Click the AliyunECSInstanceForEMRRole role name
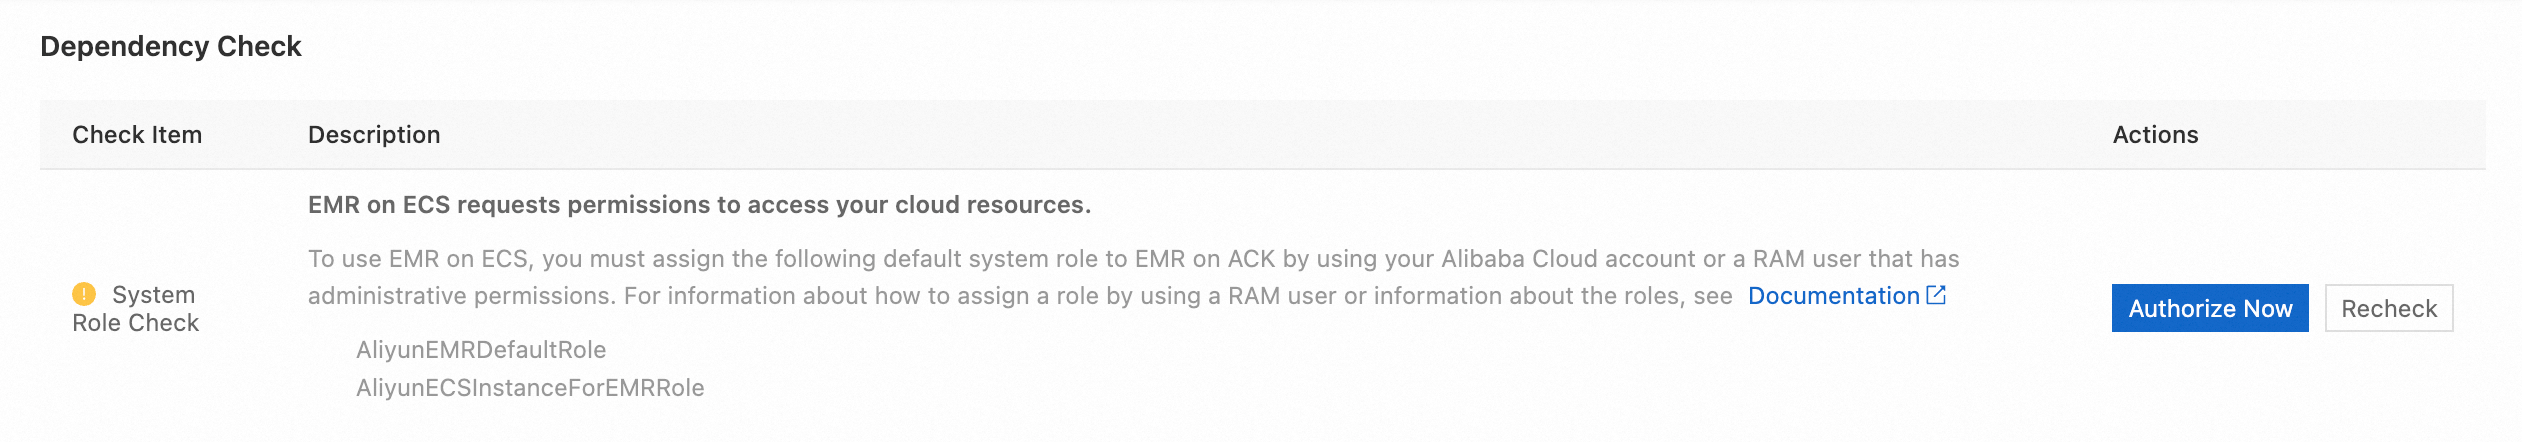Viewport: 2522px width, 442px height. 530,388
